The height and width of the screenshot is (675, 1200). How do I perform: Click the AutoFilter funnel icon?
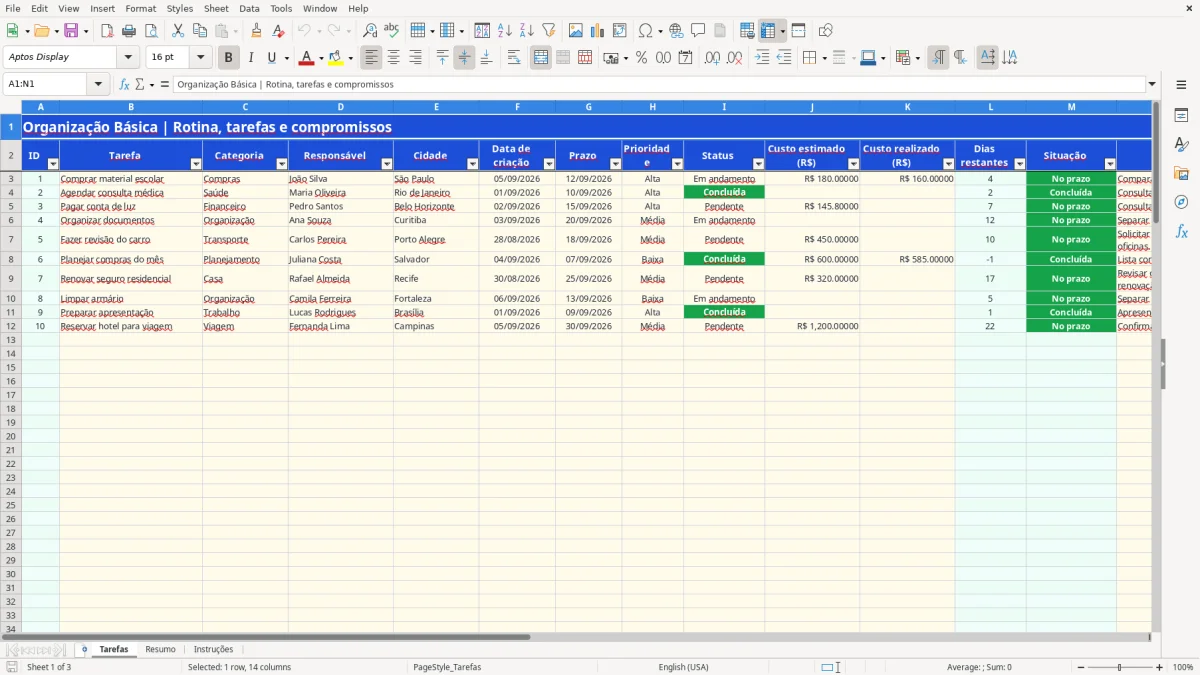[549, 31]
